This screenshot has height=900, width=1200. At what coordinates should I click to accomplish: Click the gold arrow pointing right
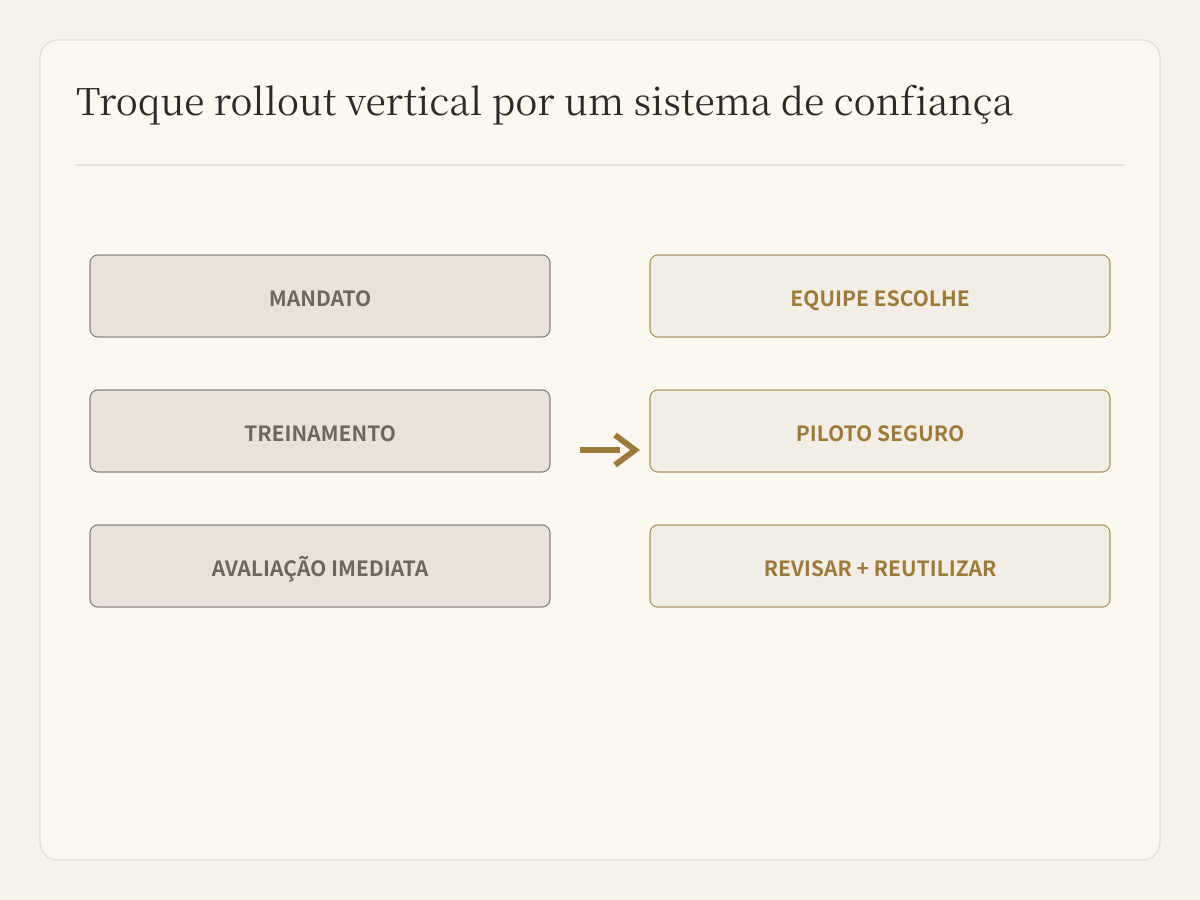tap(609, 450)
